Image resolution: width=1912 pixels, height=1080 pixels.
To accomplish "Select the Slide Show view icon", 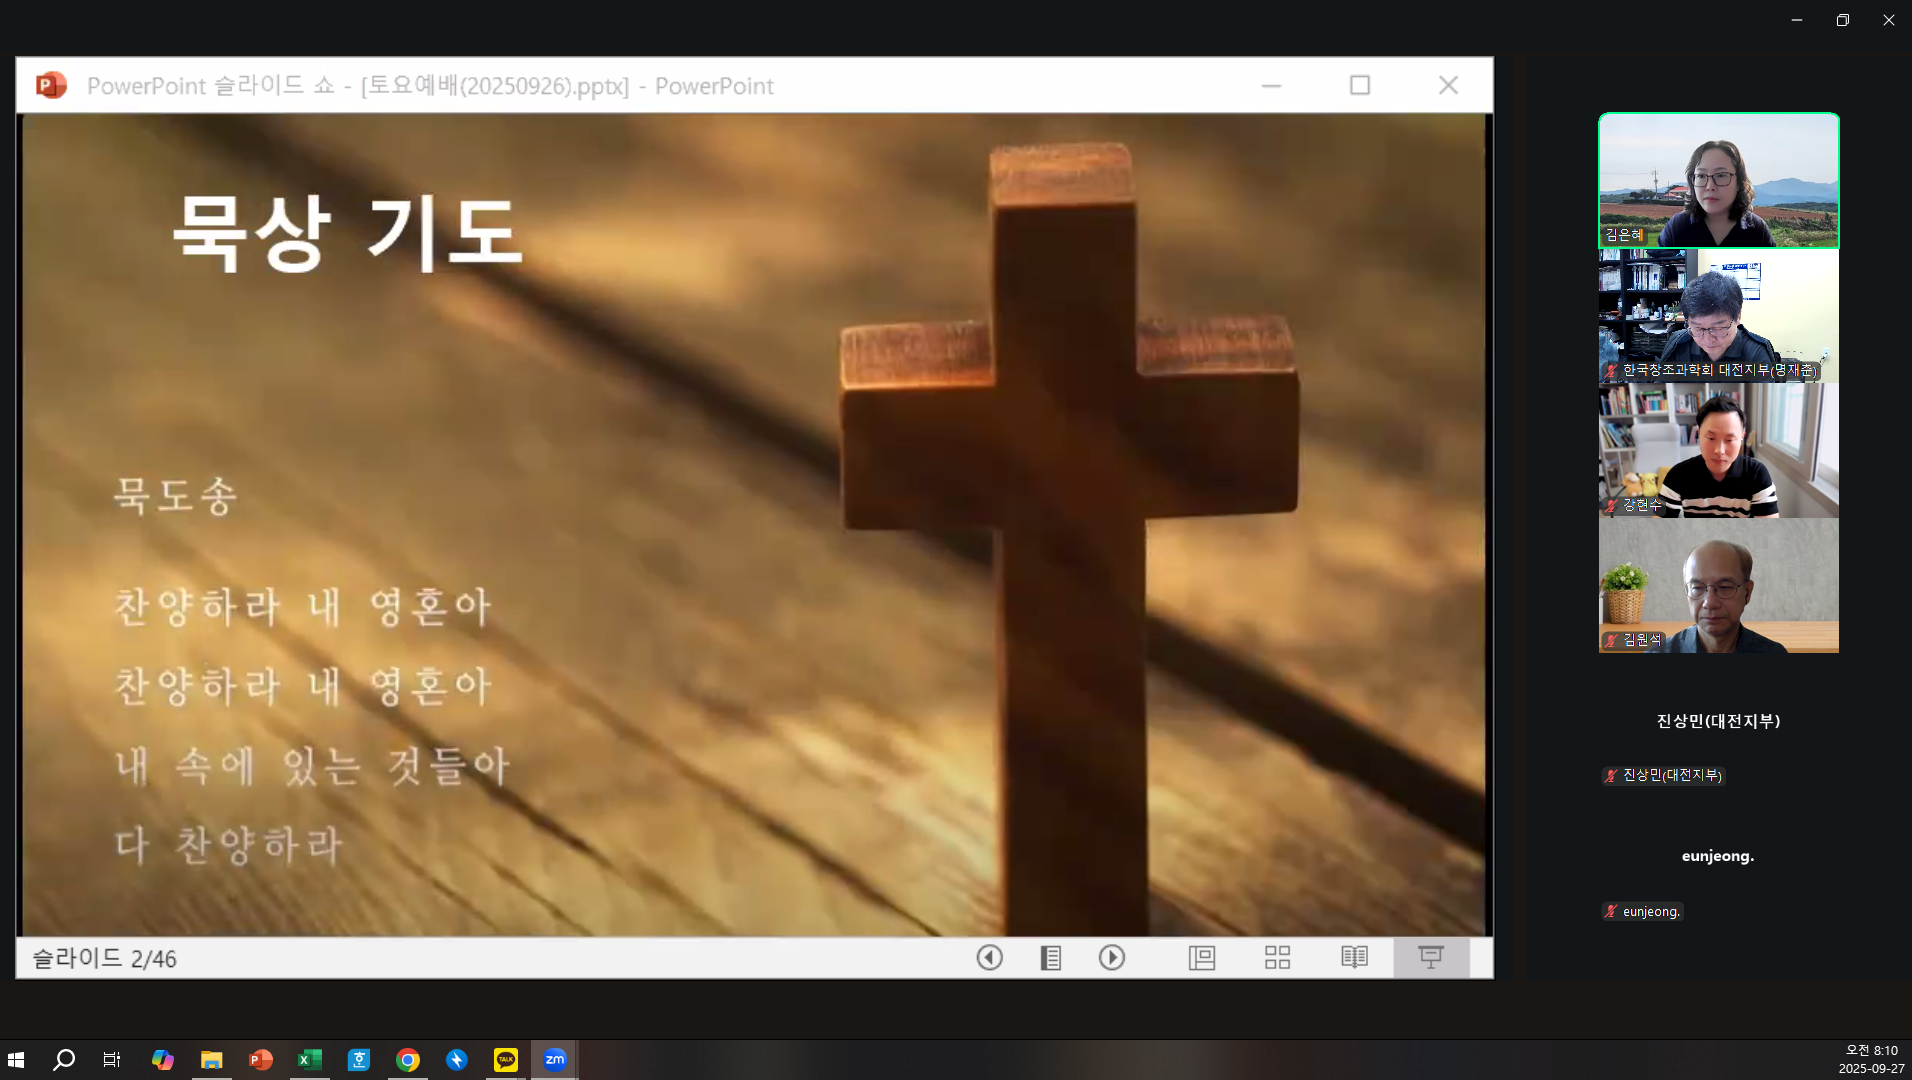I will point(1431,958).
